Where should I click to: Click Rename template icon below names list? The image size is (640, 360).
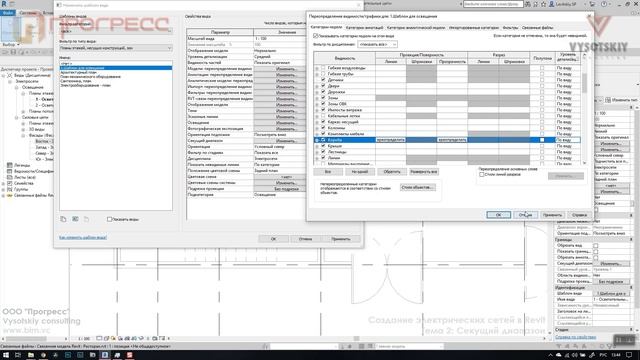[75, 219]
